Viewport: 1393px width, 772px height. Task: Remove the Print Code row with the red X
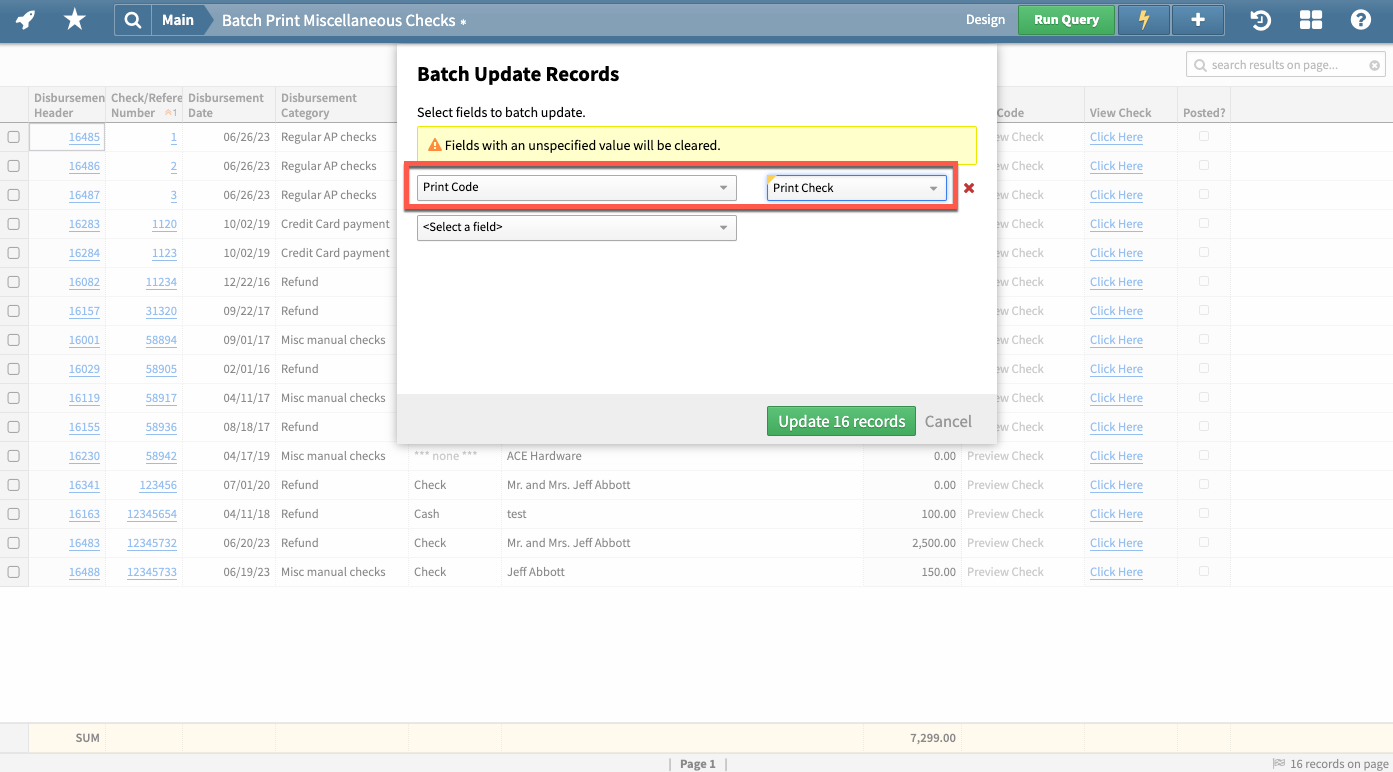(x=968, y=187)
